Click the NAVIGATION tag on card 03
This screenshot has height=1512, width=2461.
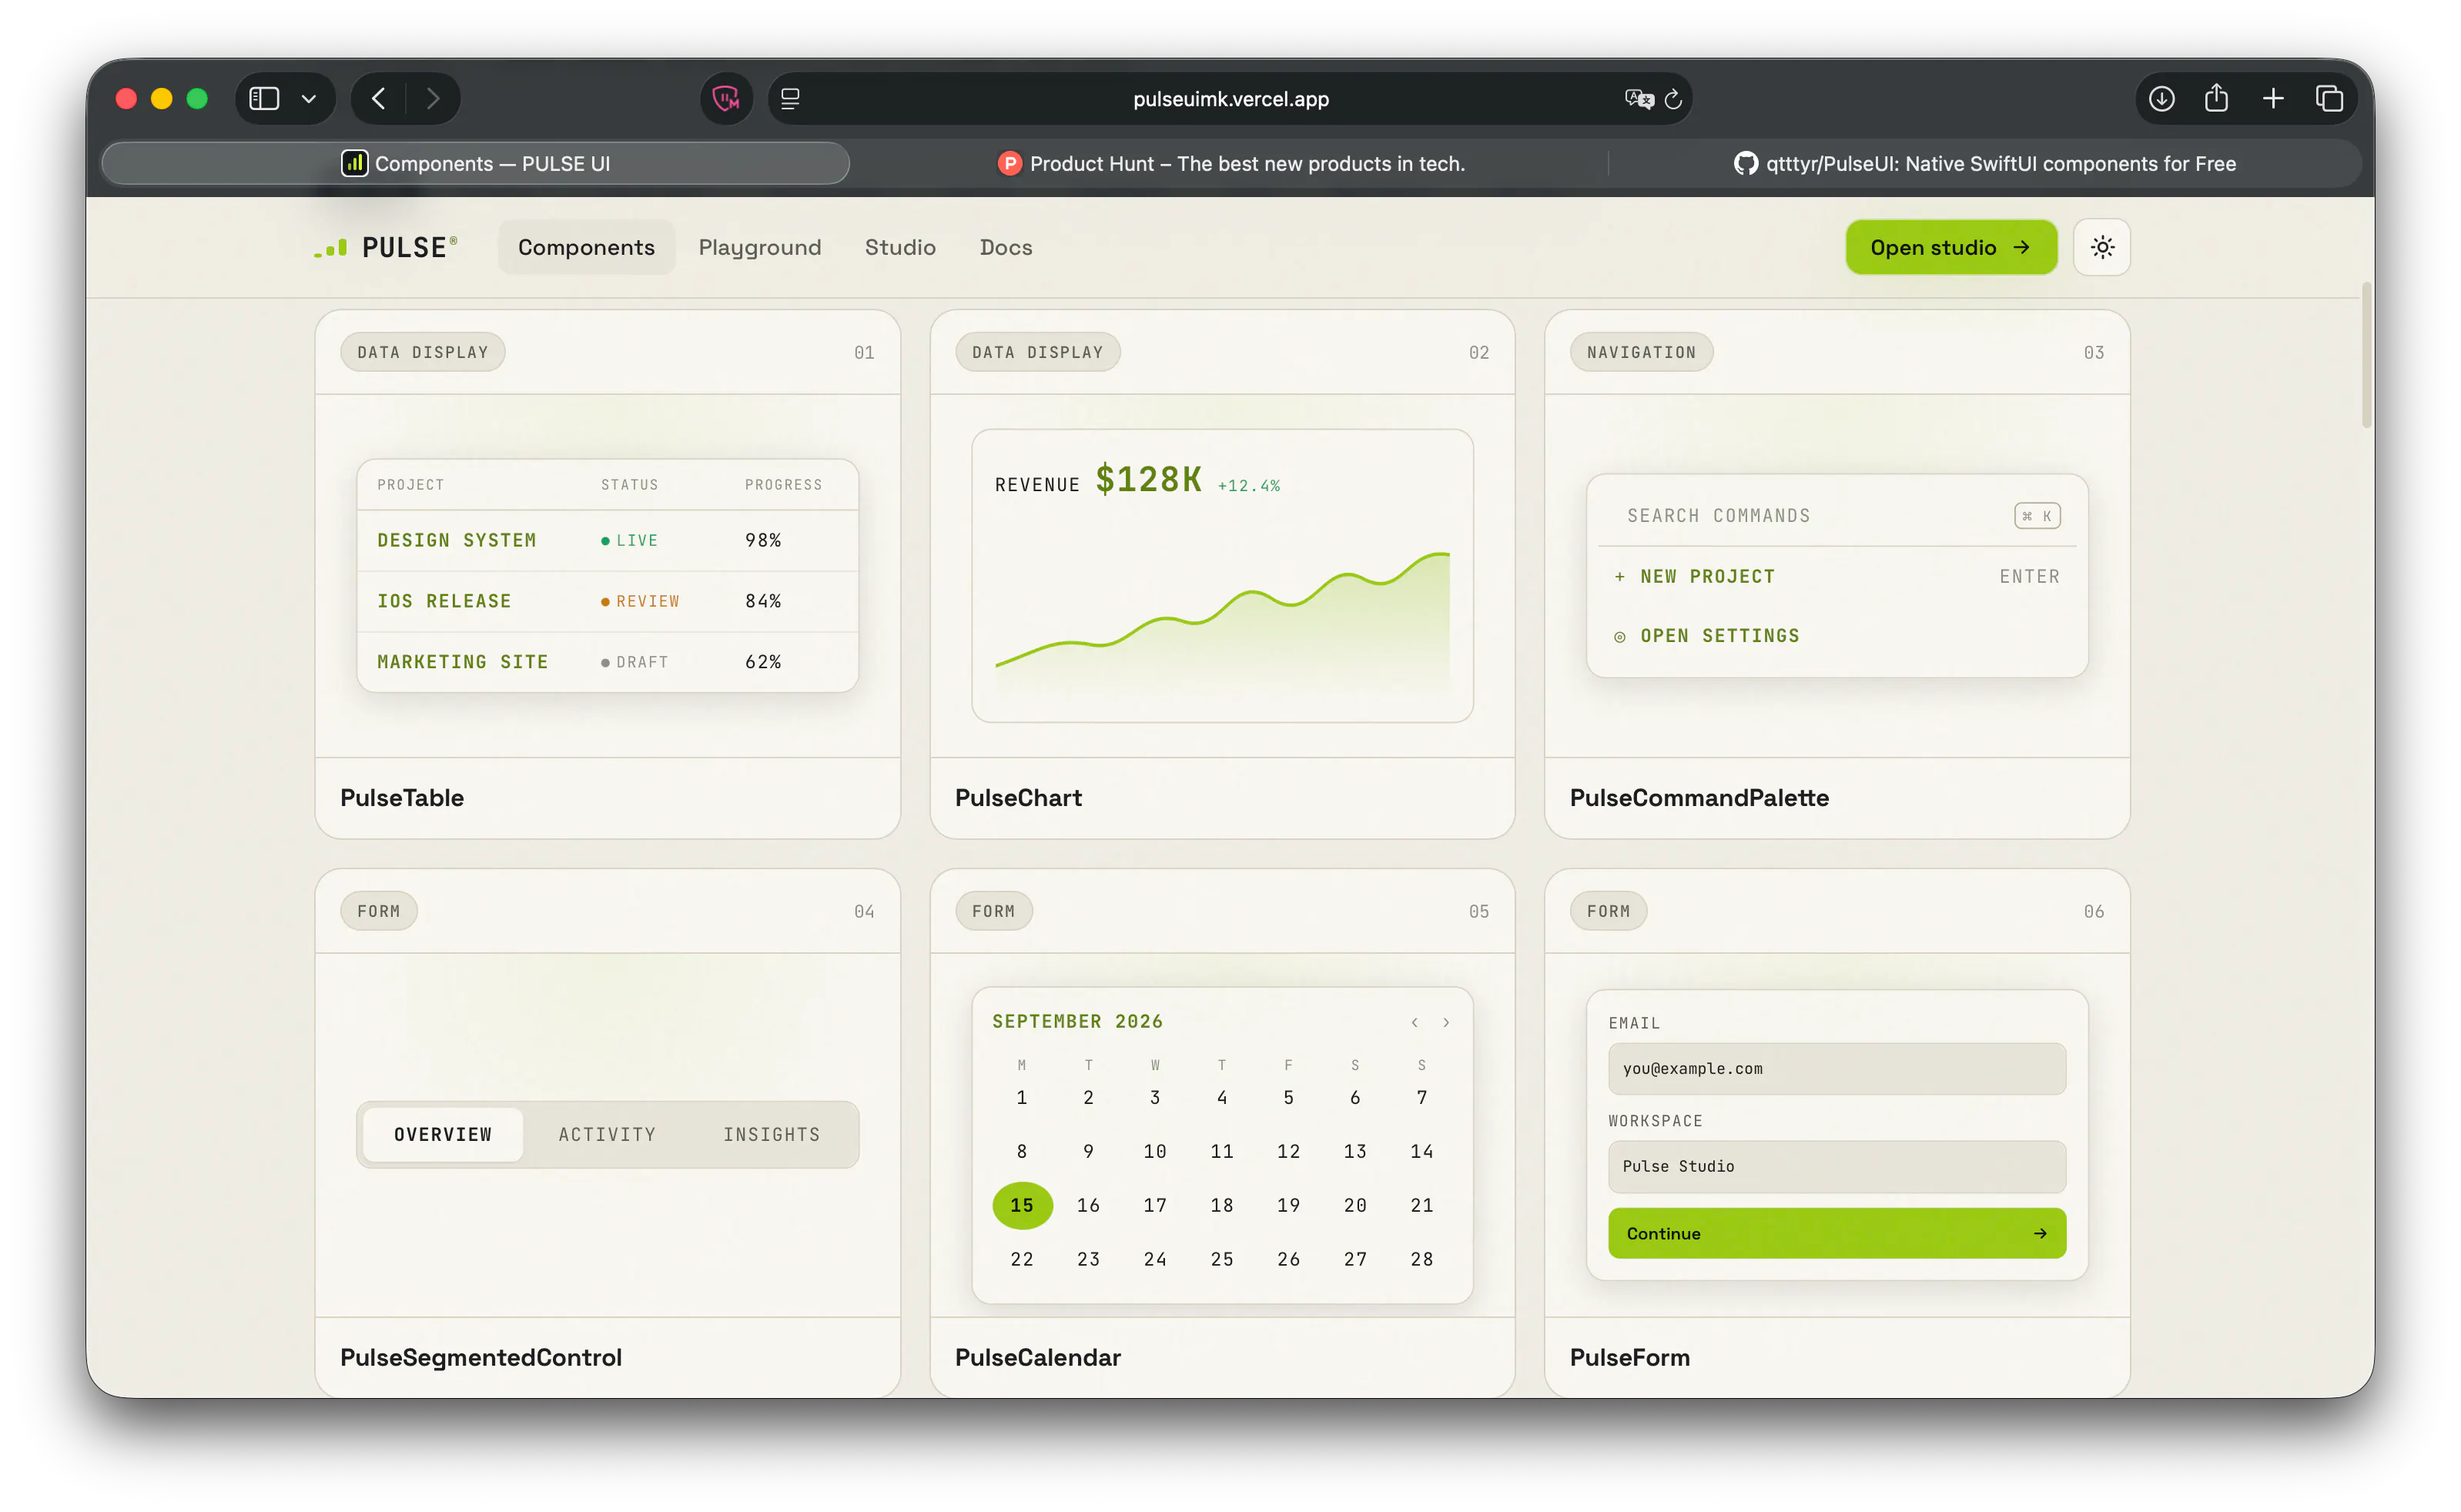[x=1641, y=352]
